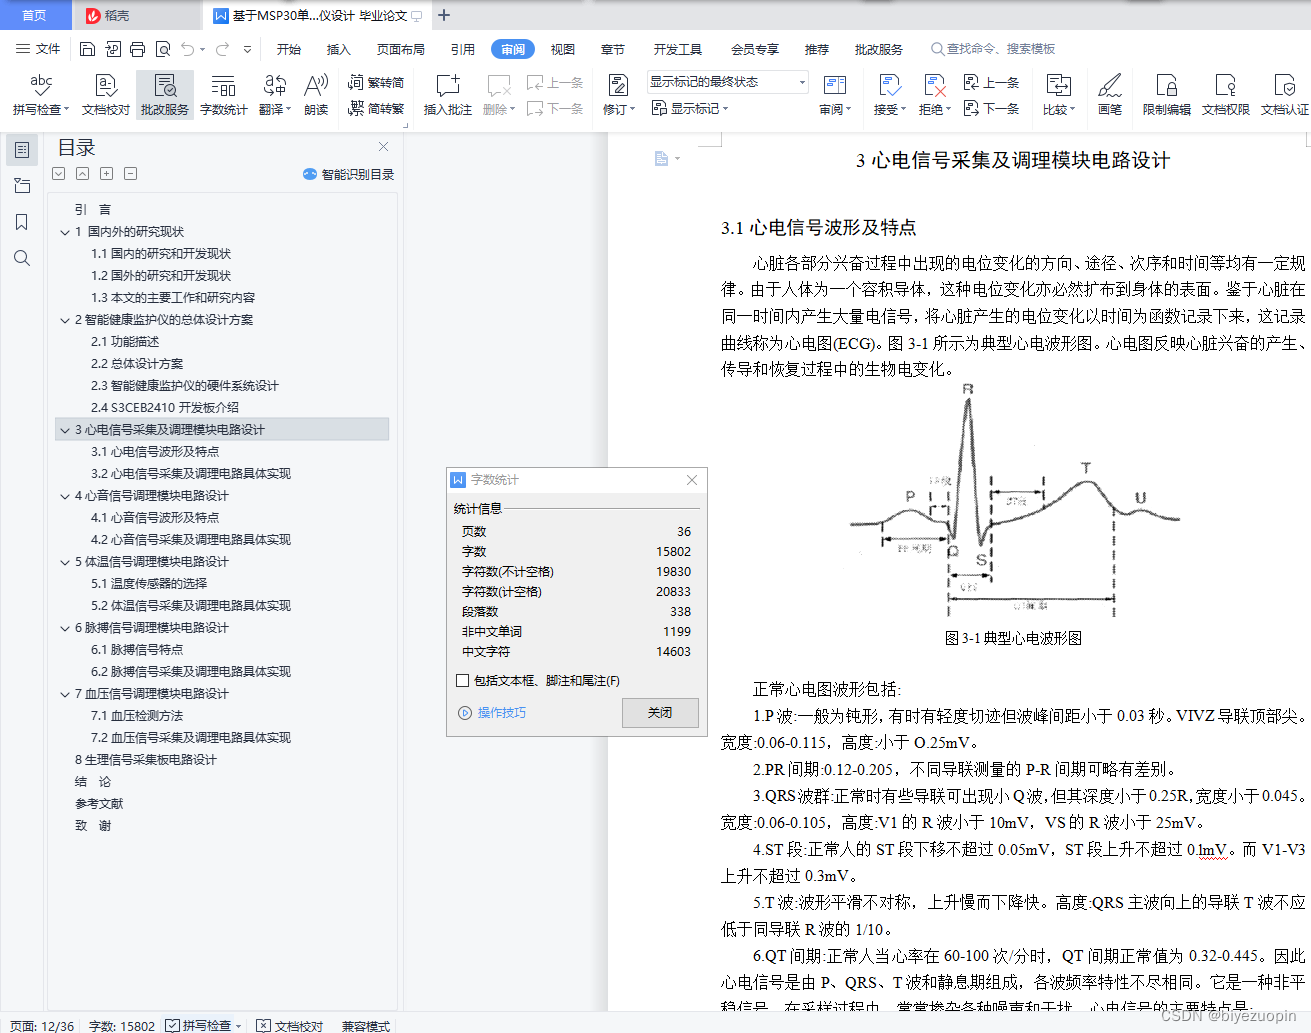The height and width of the screenshot is (1033, 1311).
Task: Open the word count tool
Action: 223,94
